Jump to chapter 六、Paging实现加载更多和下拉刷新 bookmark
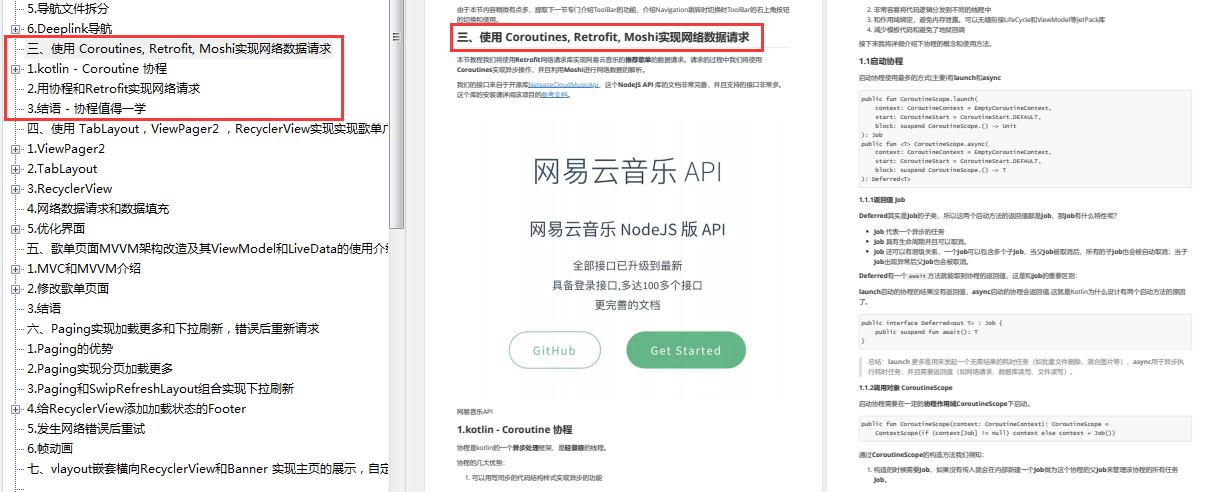This screenshot has height=492, width=1213. click(173, 328)
